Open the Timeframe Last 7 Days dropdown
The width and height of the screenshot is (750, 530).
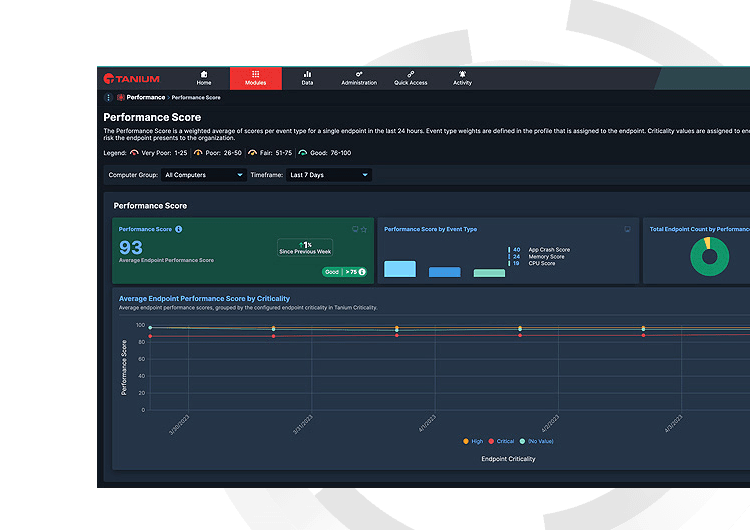pos(329,175)
